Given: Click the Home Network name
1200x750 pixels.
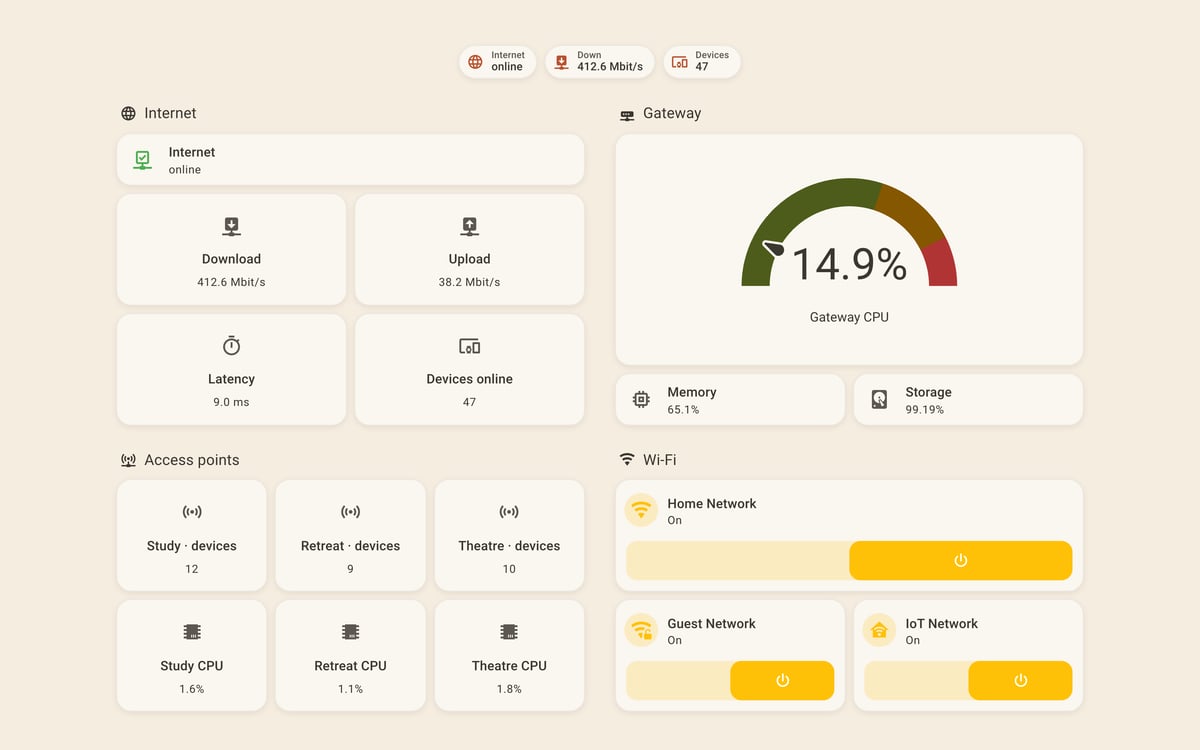Looking at the screenshot, I should (712, 503).
